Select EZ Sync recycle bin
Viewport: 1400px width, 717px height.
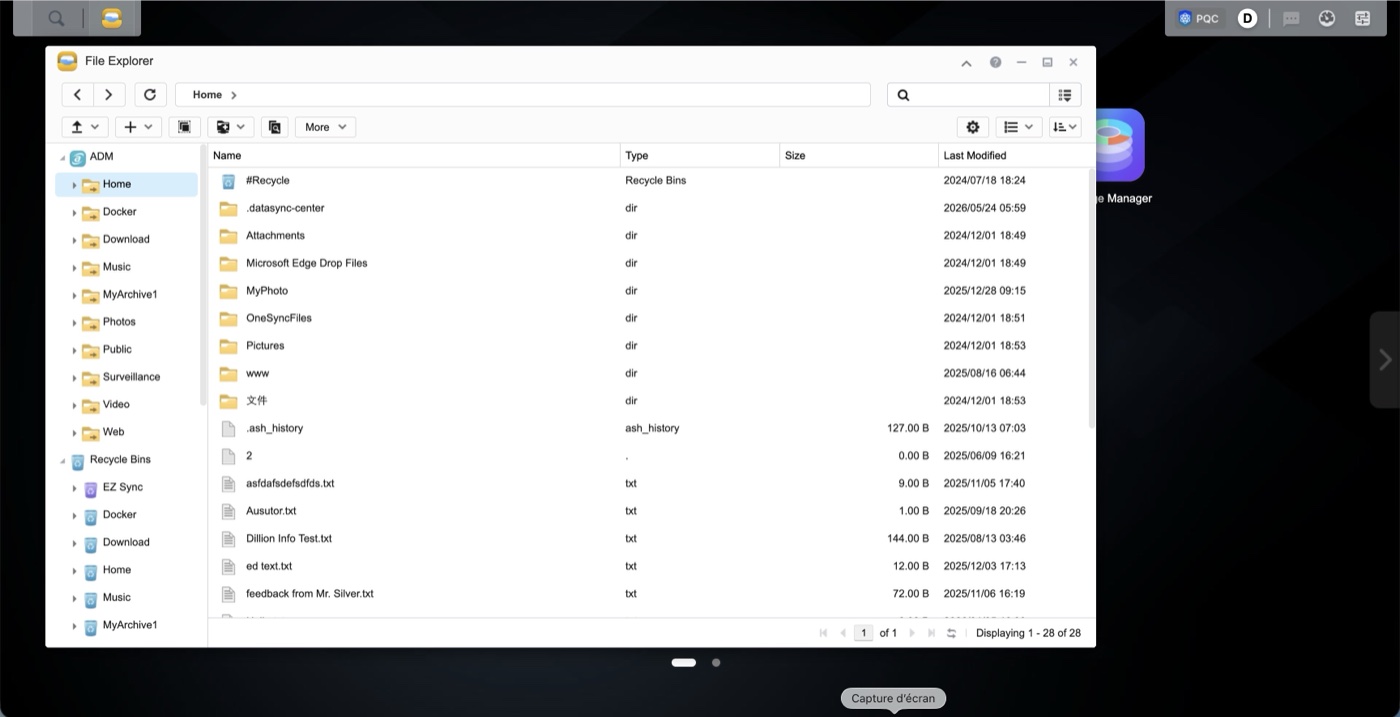[x=122, y=487]
